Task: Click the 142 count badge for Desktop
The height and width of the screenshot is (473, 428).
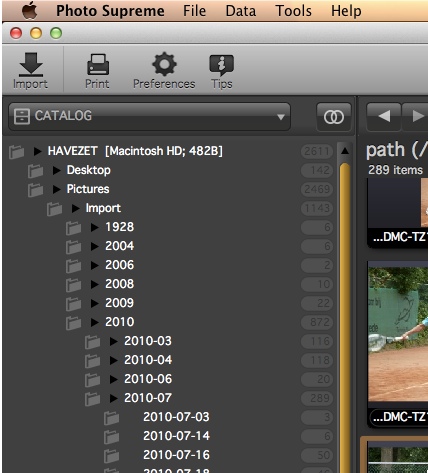Action: (x=317, y=170)
